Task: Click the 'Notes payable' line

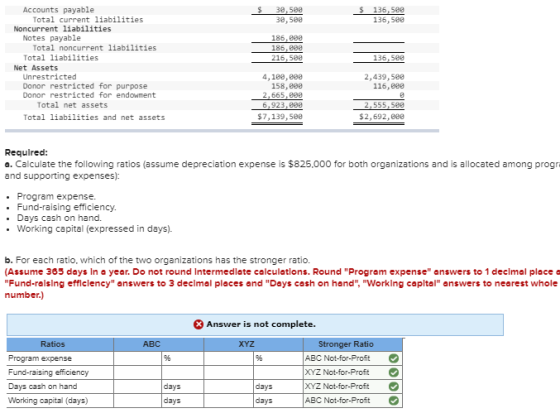Action: [52, 38]
